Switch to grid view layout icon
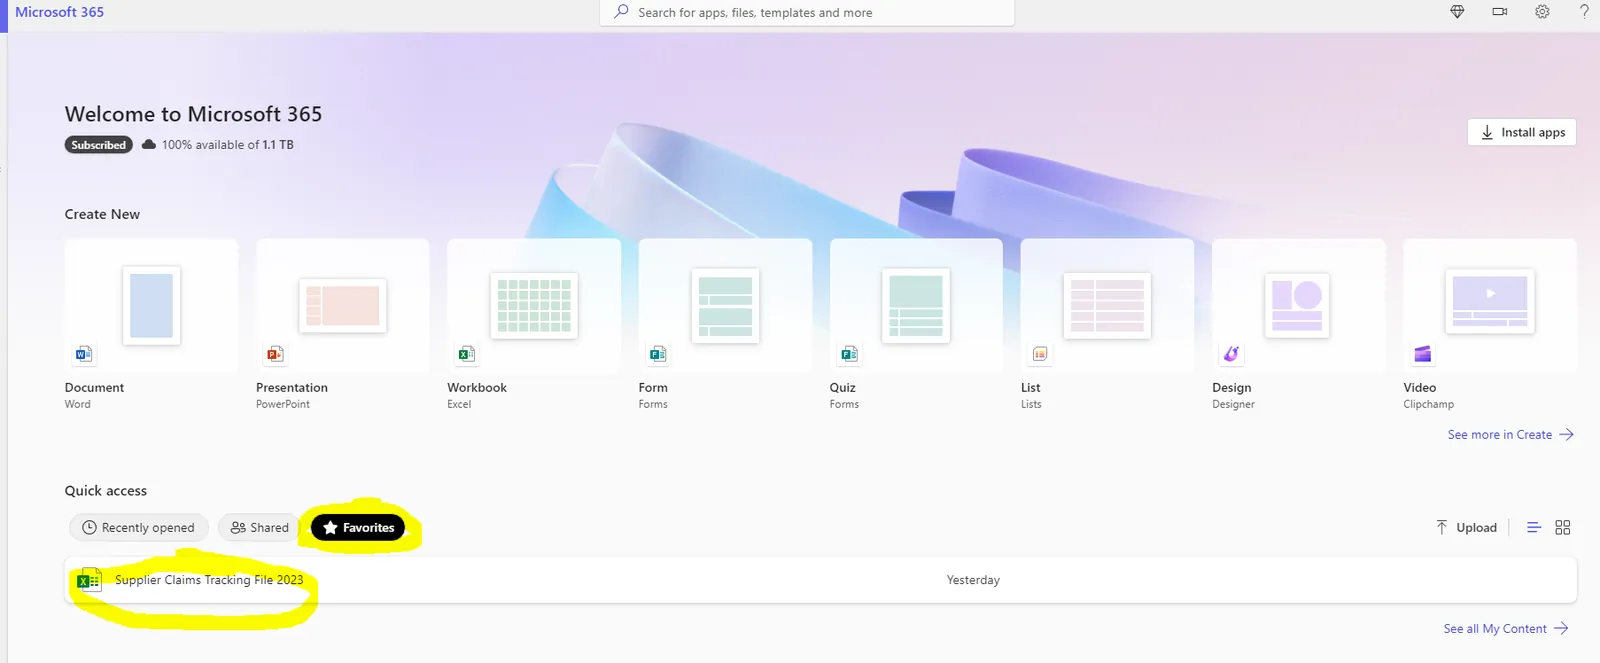This screenshot has height=663, width=1600. coord(1563,527)
